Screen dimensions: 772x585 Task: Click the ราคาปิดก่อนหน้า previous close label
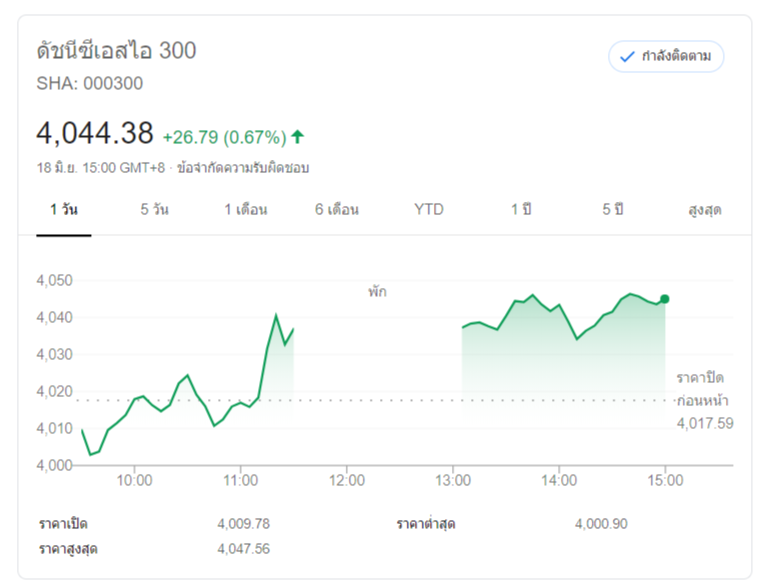(x=700, y=389)
